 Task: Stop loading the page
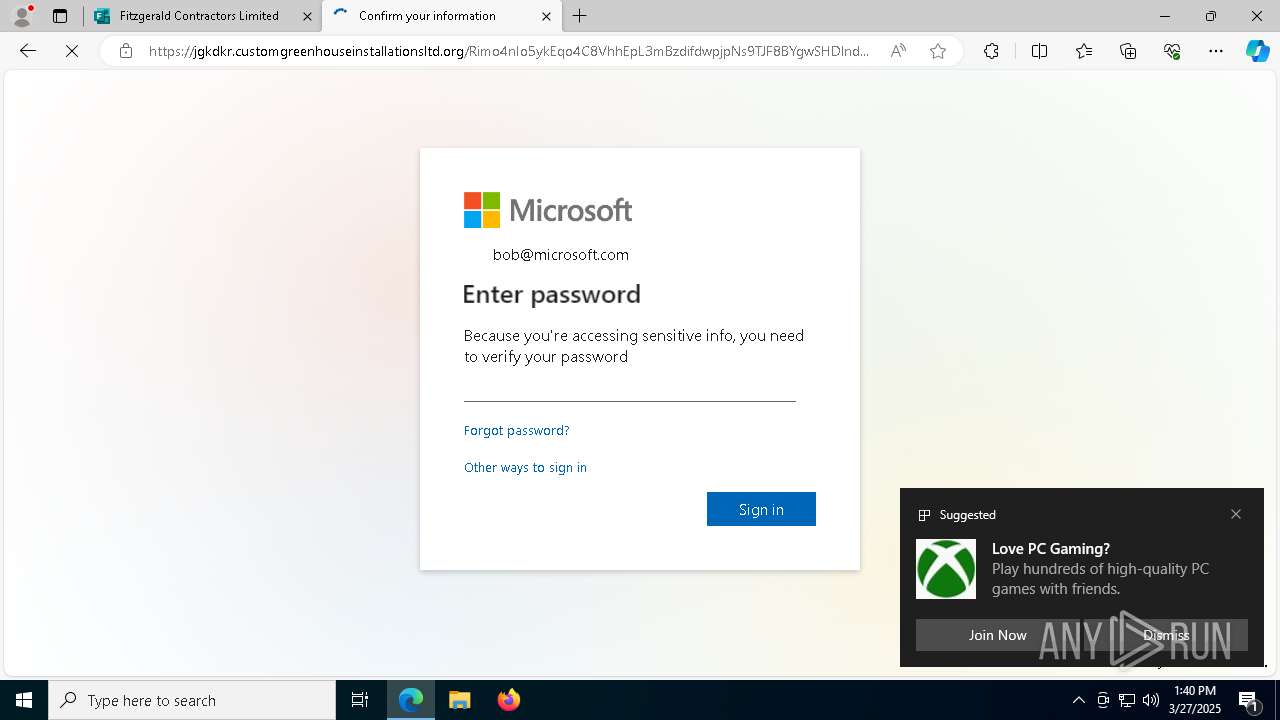[72, 51]
